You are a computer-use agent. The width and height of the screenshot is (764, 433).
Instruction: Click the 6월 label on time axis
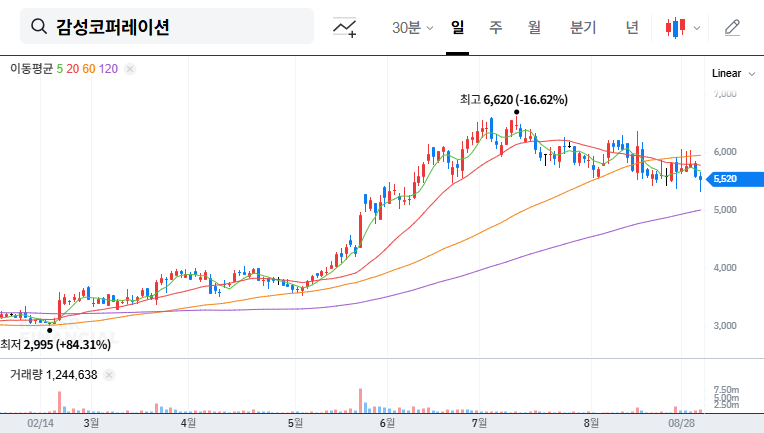(x=387, y=423)
